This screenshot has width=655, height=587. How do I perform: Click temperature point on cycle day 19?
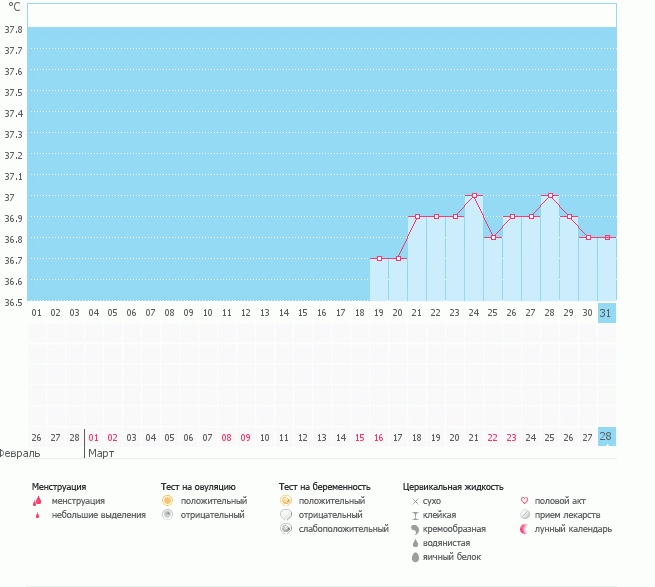(x=379, y=259)
